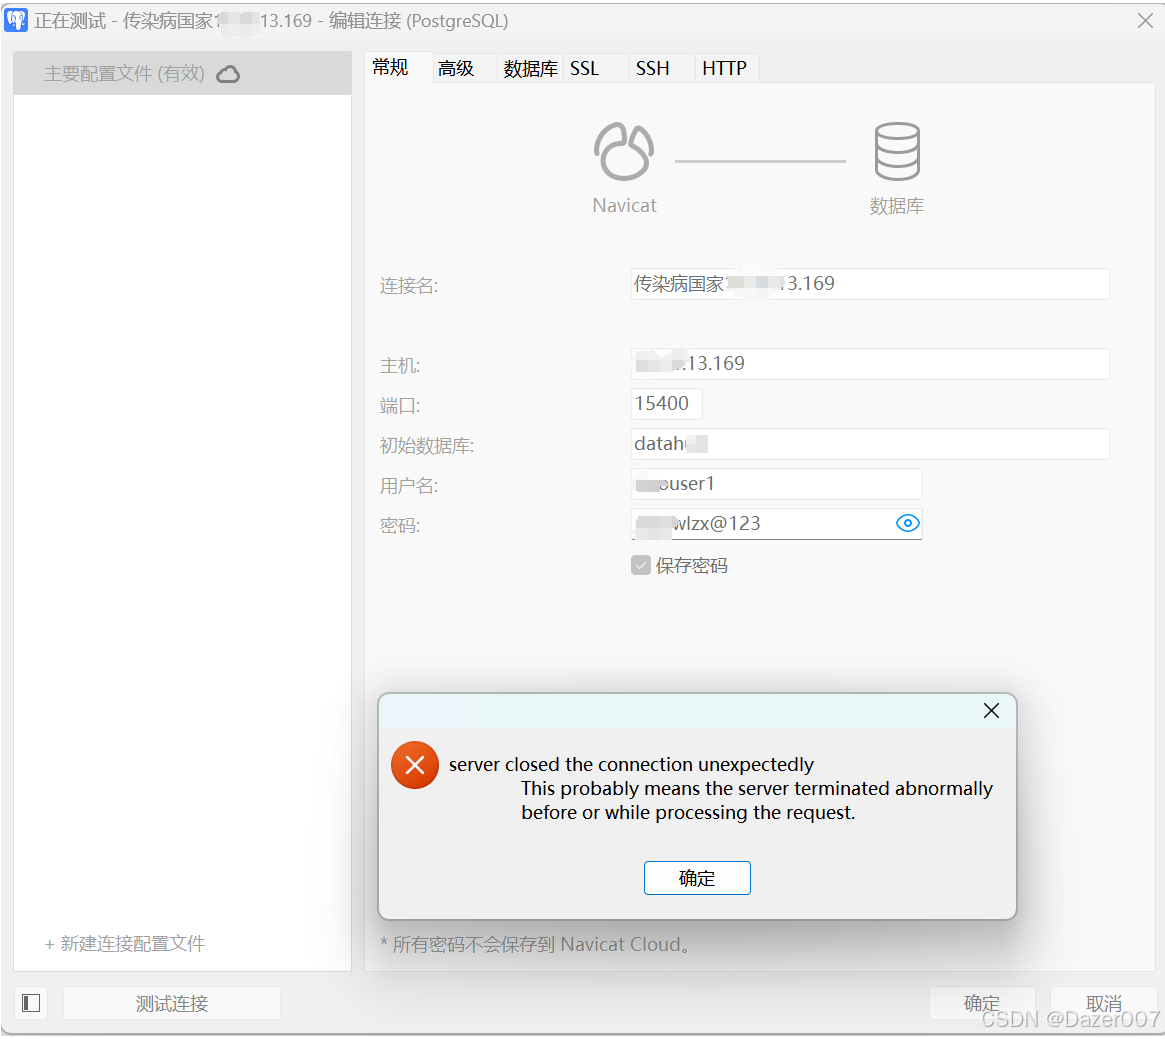Viewport: 1165px width, 1039px height.
Task: Click the Navicat logo in the connection diagram
Action: 624,151
